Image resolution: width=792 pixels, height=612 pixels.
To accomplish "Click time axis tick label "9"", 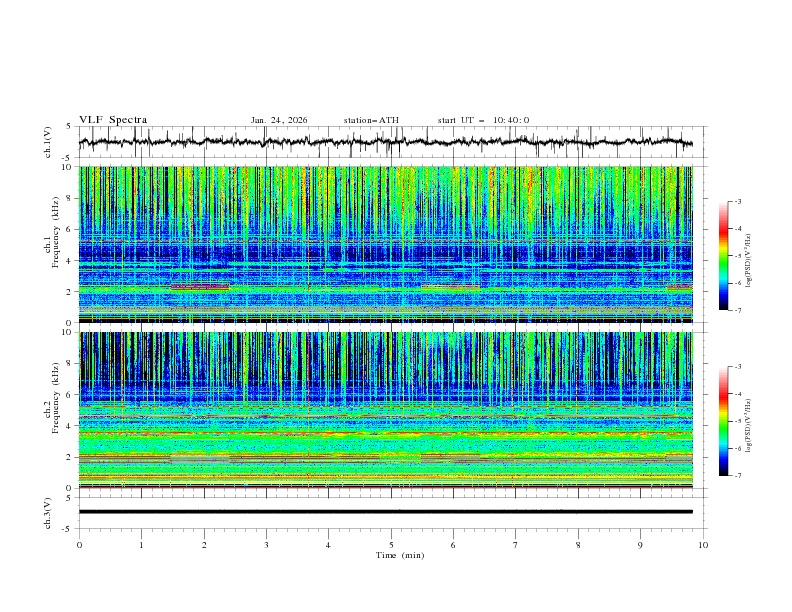I will click(x=640, y=545).
